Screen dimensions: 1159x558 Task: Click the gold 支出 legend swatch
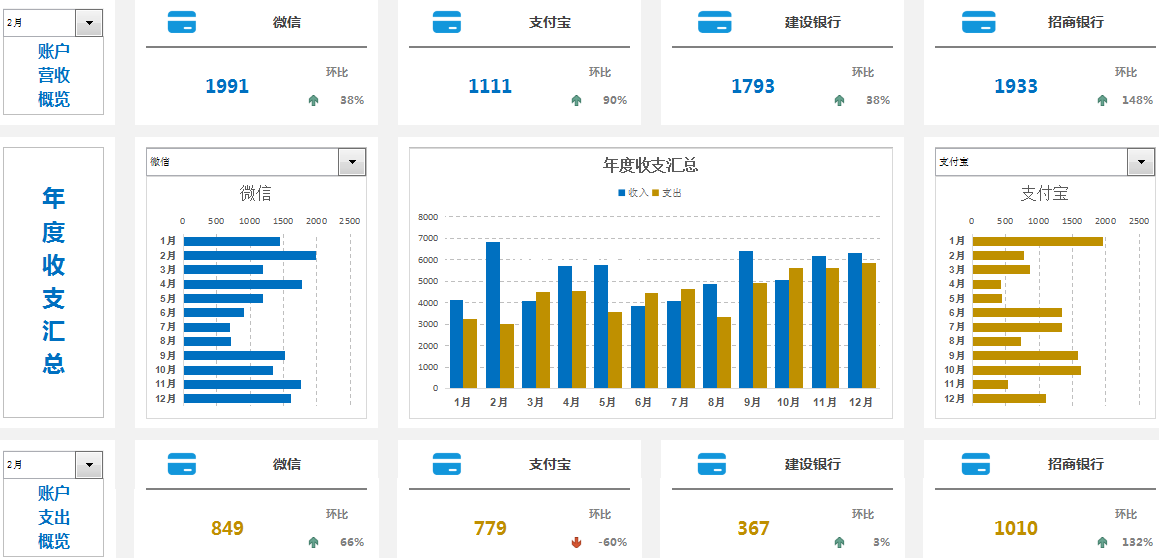656,192
